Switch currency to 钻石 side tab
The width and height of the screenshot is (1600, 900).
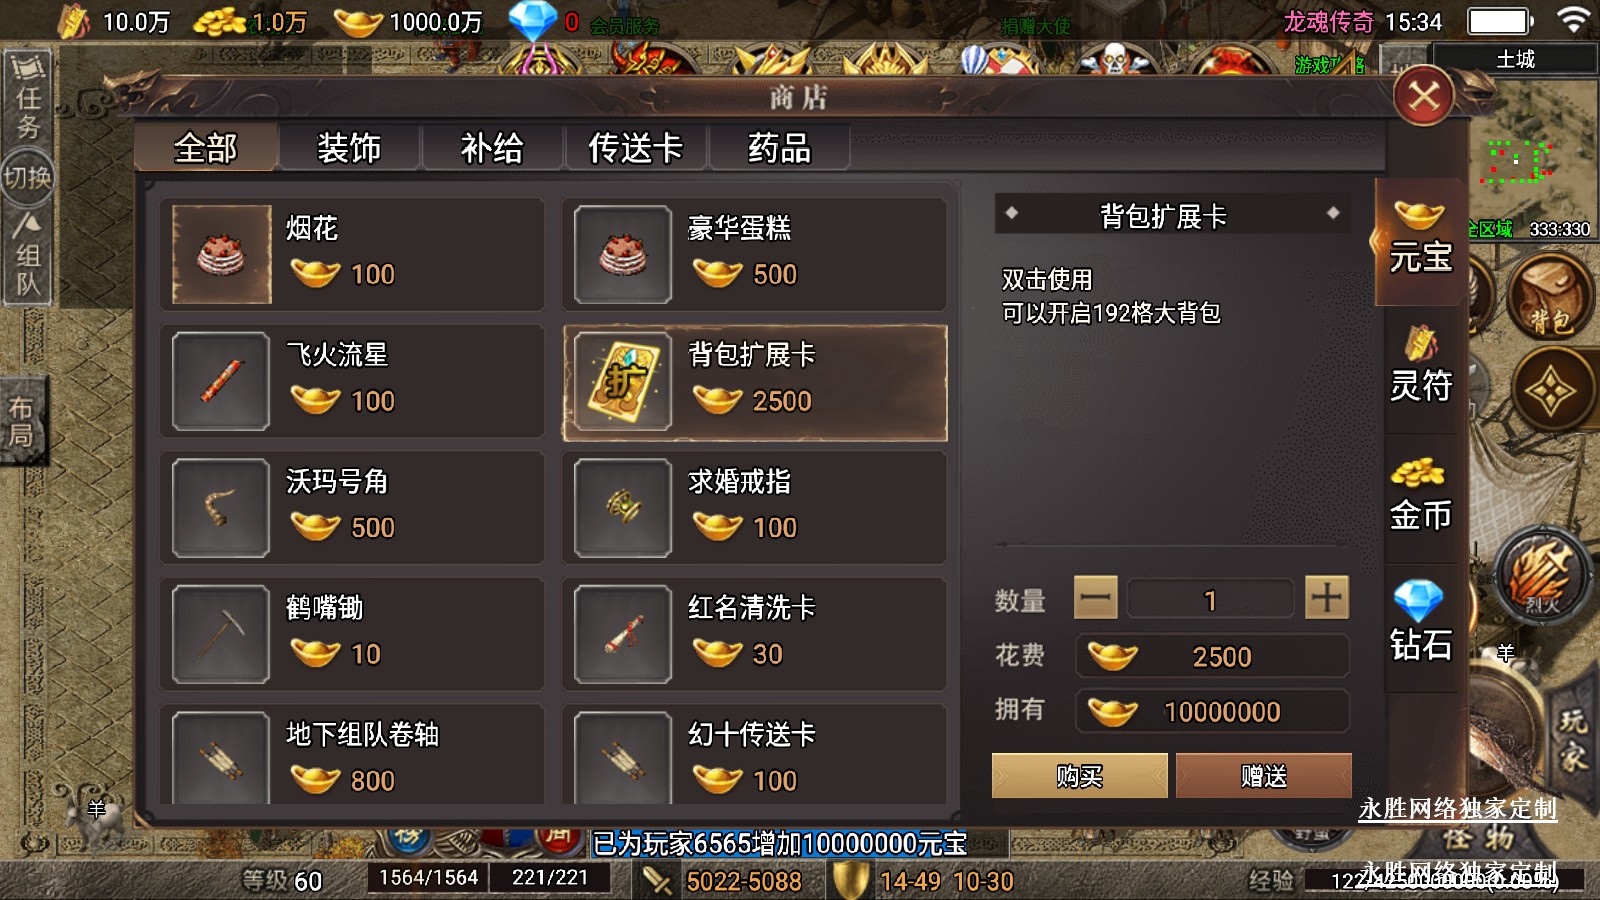click(x=1420, y=624)
